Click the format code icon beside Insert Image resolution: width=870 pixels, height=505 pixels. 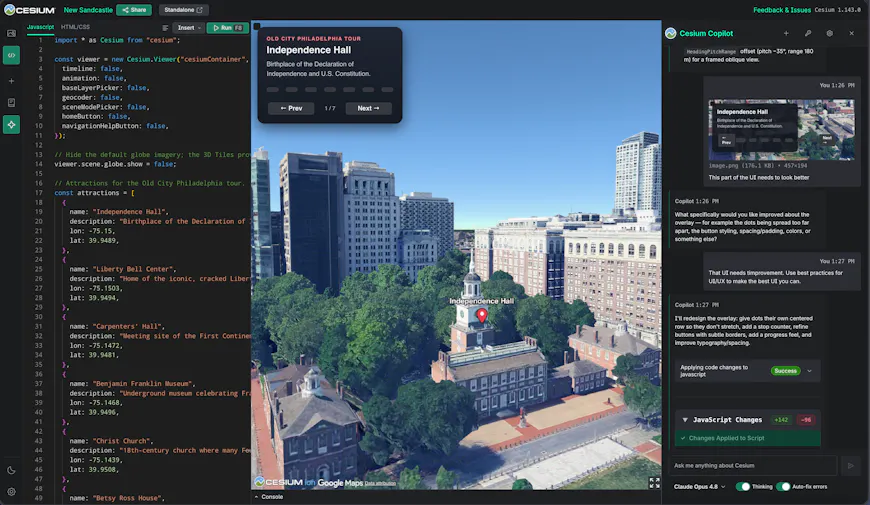165,28
